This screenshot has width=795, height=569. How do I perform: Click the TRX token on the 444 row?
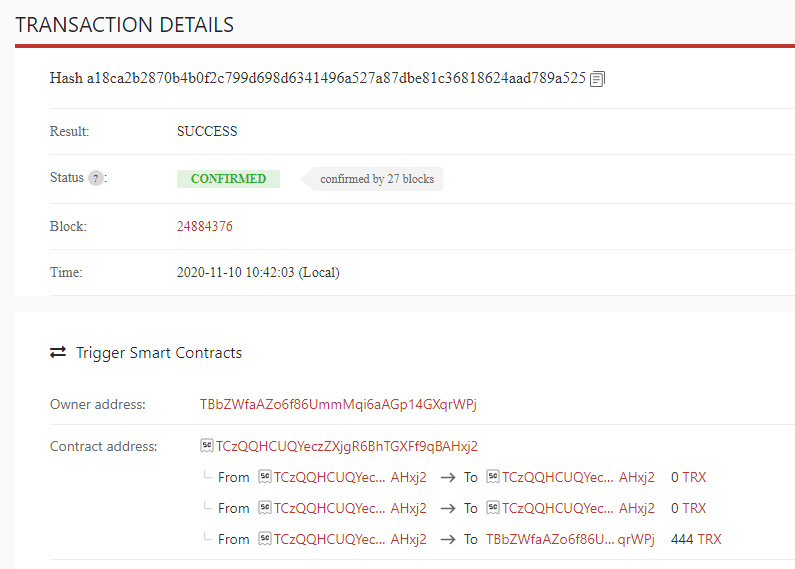coord(709,539)
